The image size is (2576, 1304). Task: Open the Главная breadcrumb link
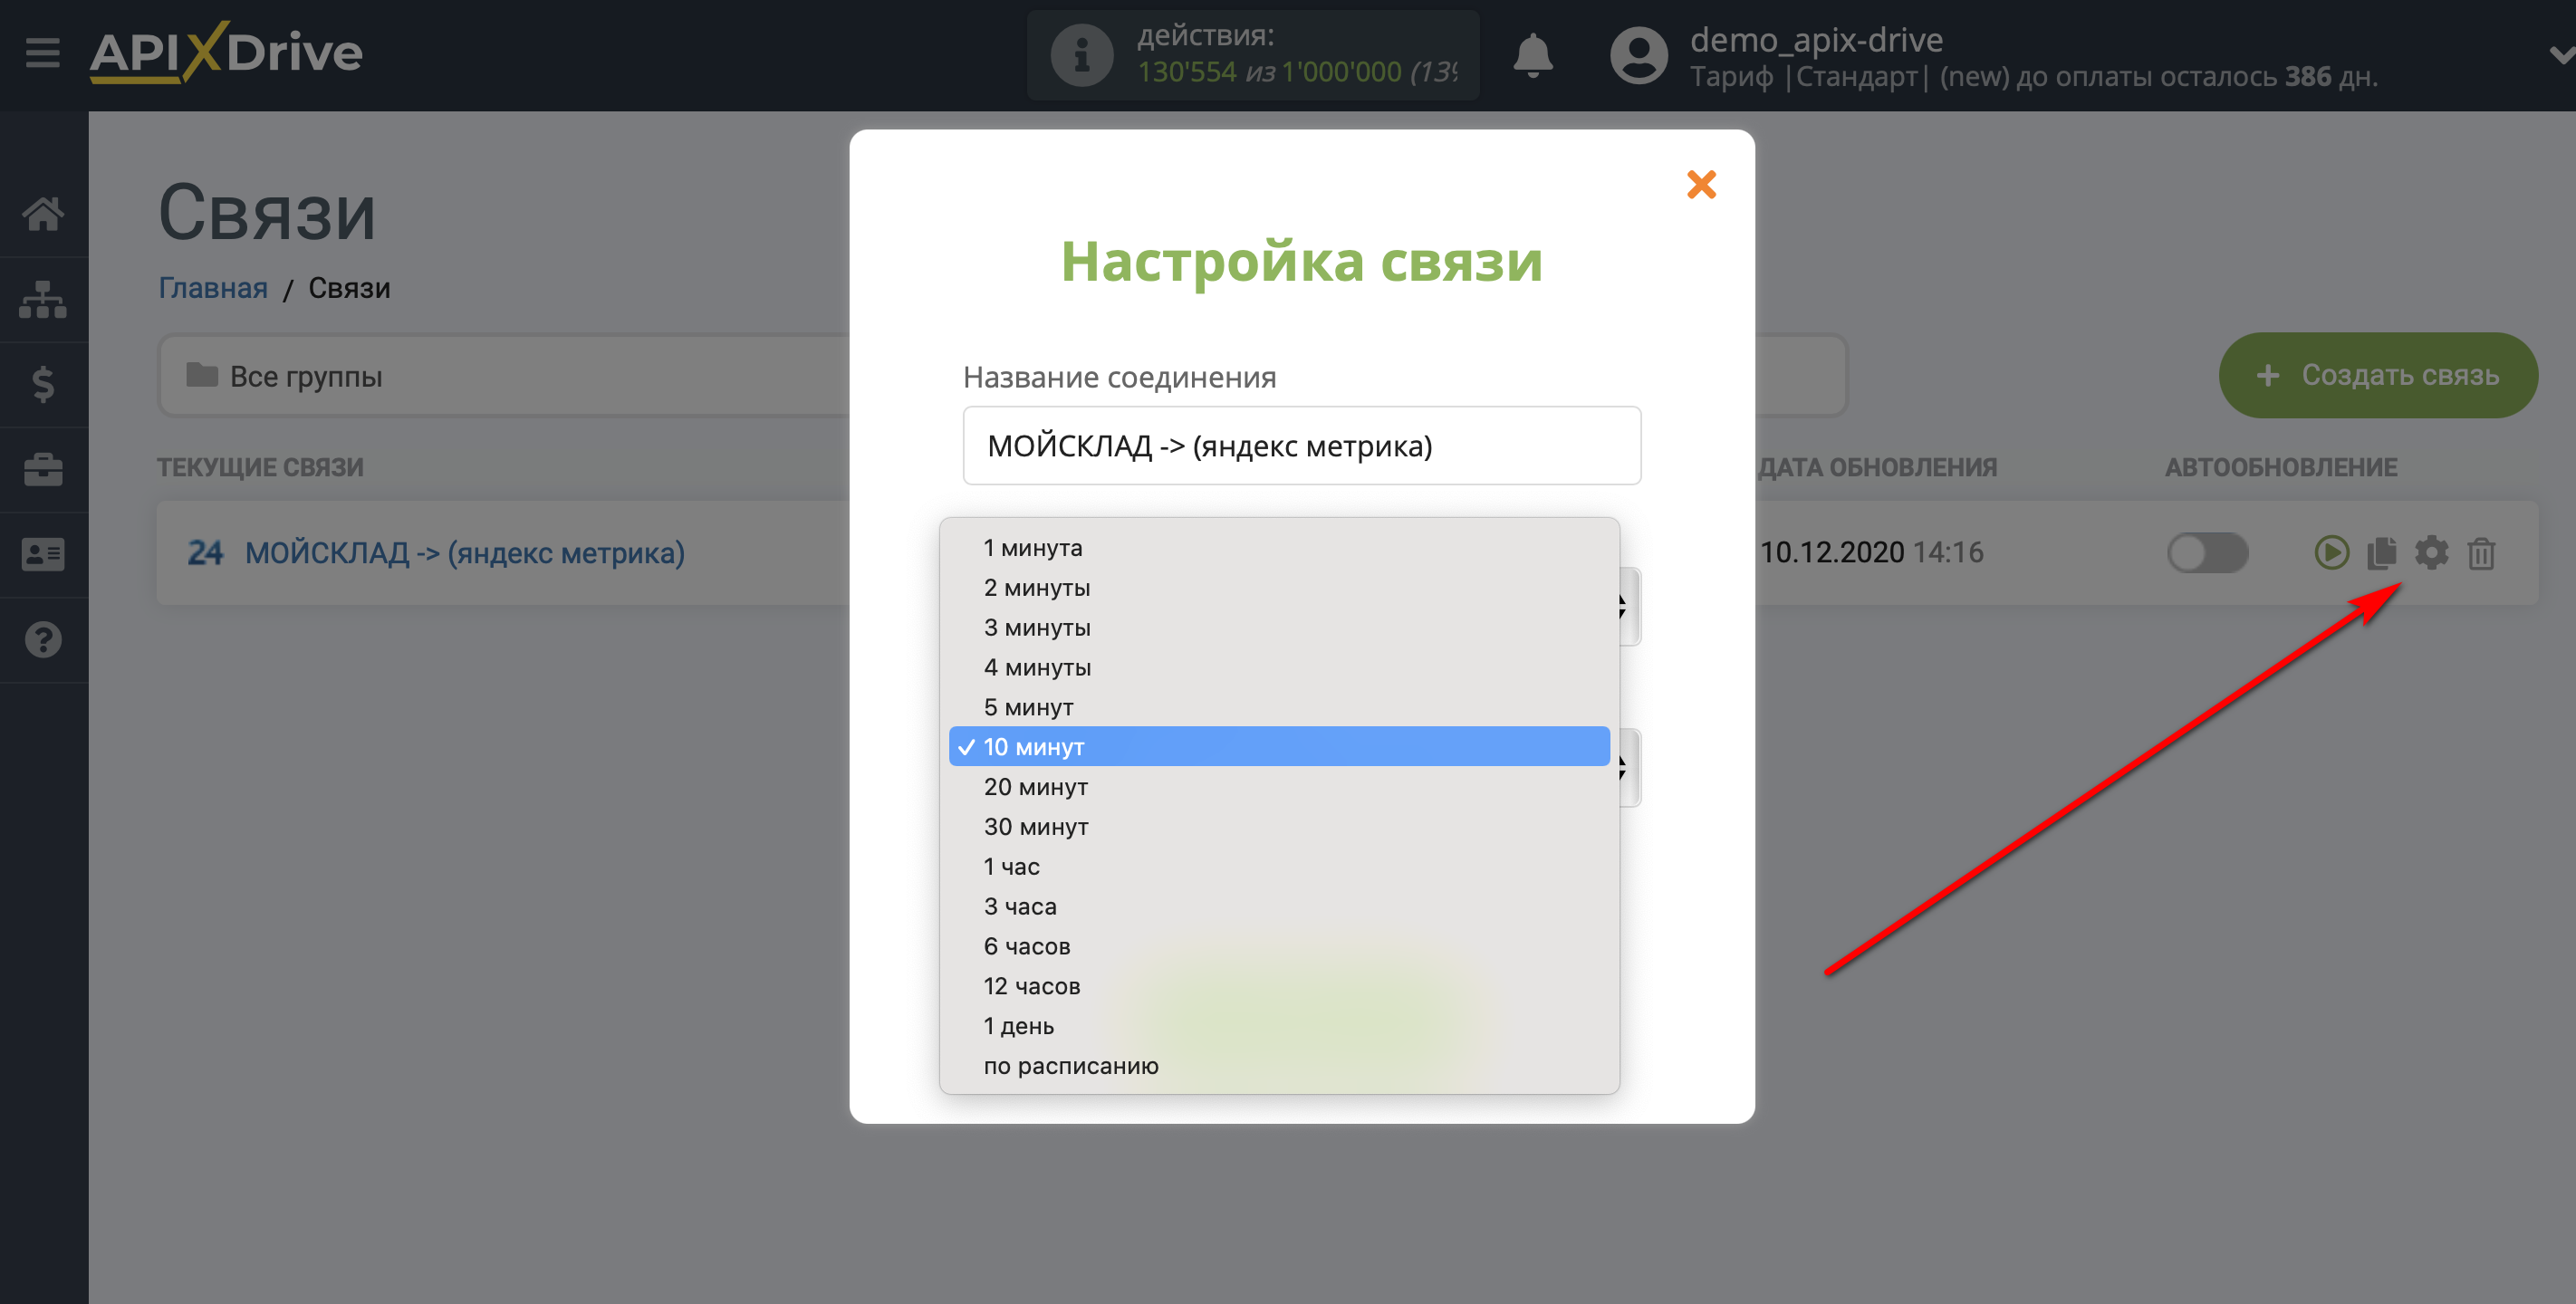click(213, 289)
